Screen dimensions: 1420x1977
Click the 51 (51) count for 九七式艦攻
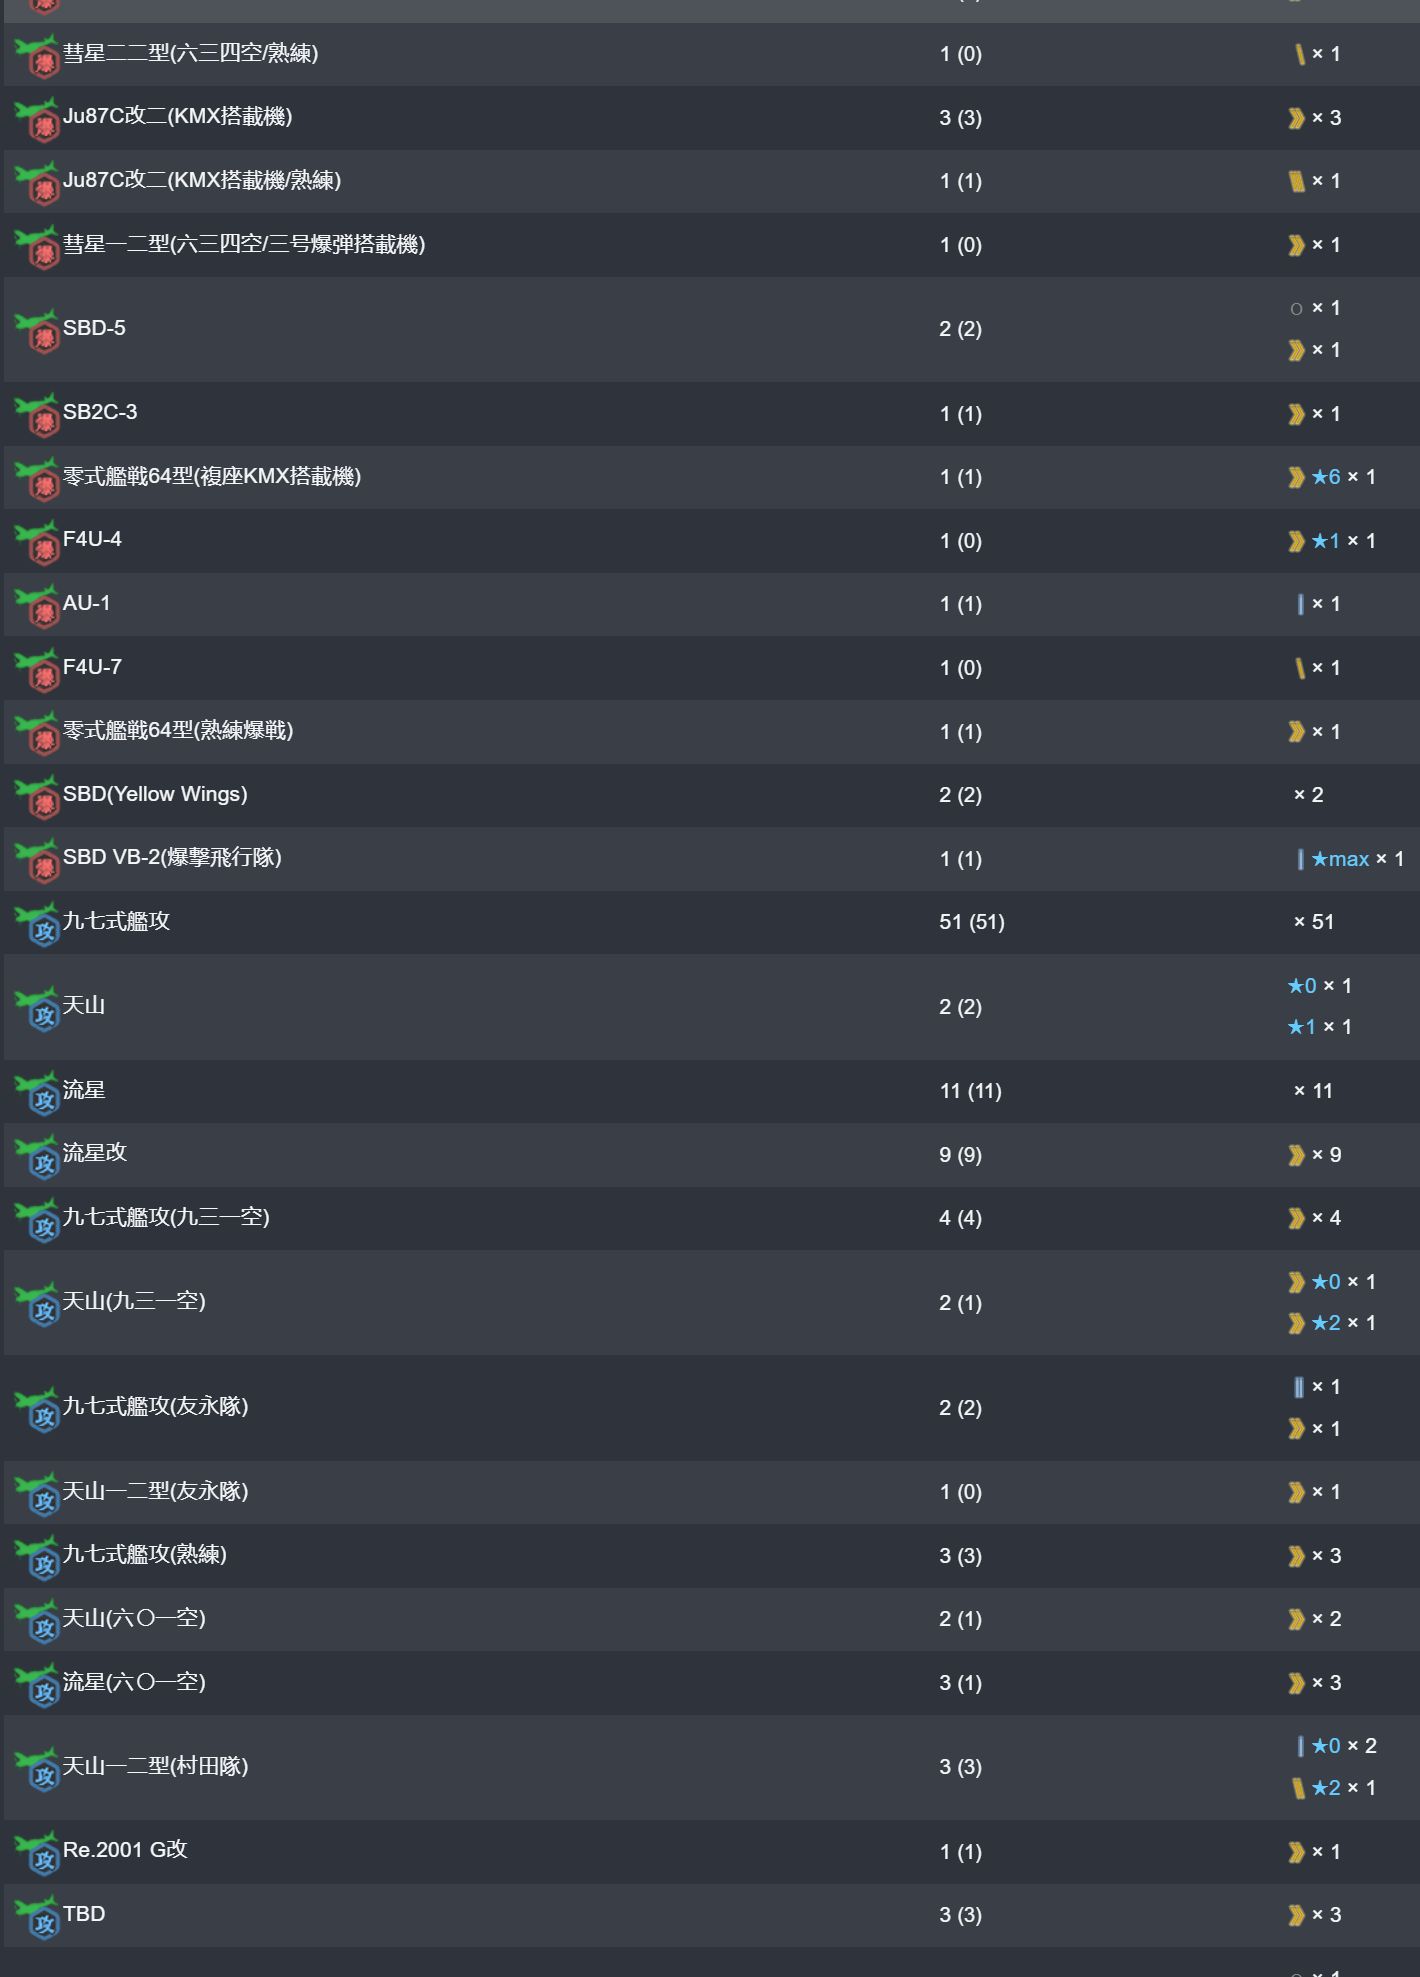pyautogui.click(x=972, y=922)
